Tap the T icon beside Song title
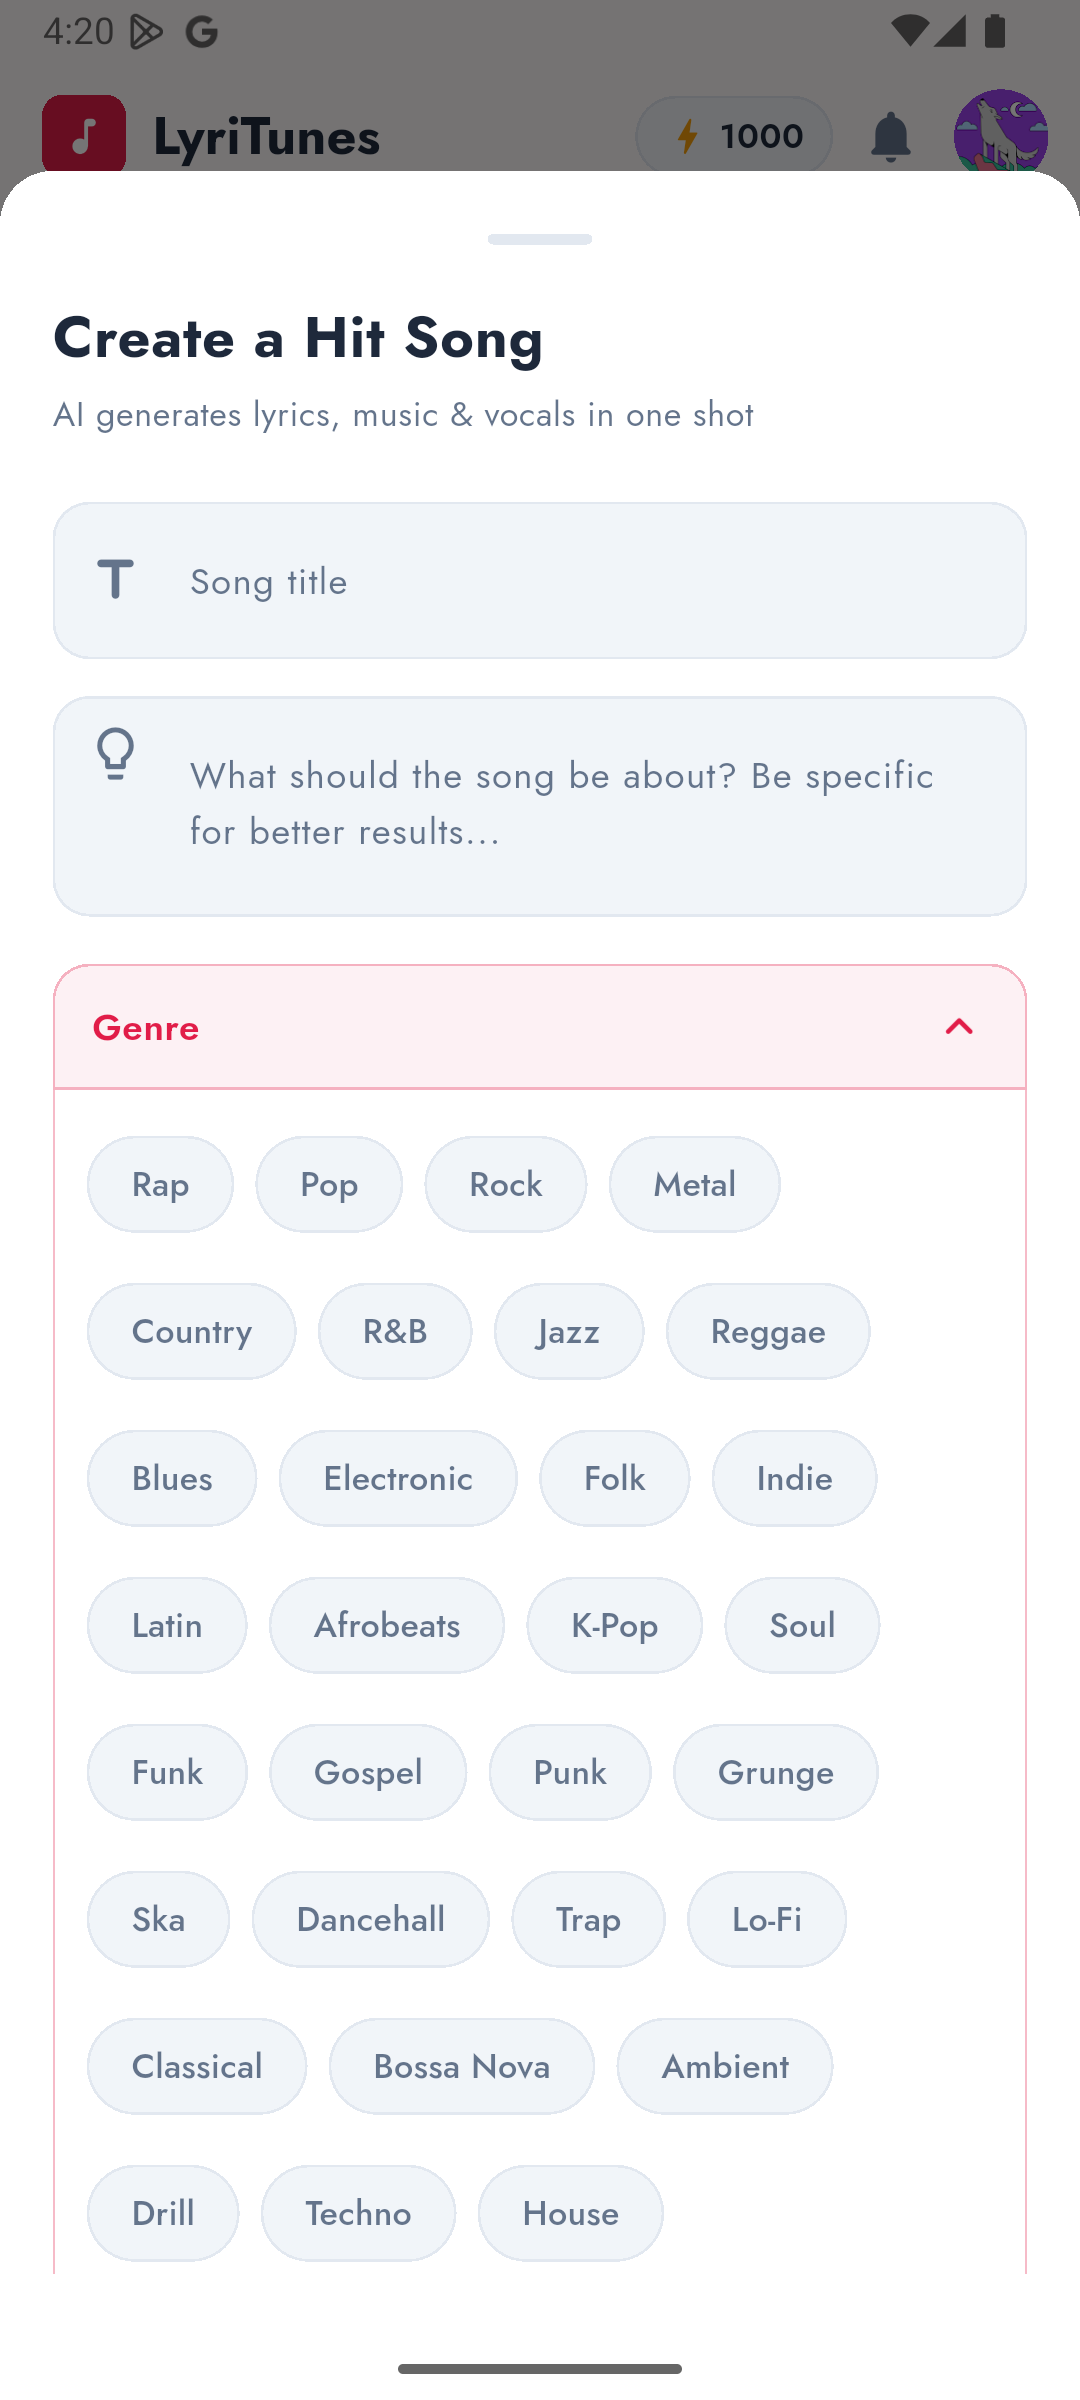Screen dimensions: 1080x2400 (116, 580)
